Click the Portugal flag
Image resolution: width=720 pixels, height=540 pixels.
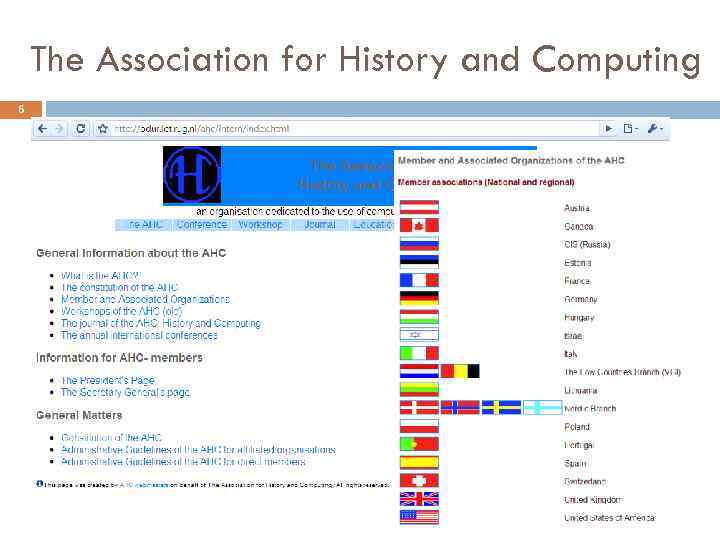click(x=419, y=444)
